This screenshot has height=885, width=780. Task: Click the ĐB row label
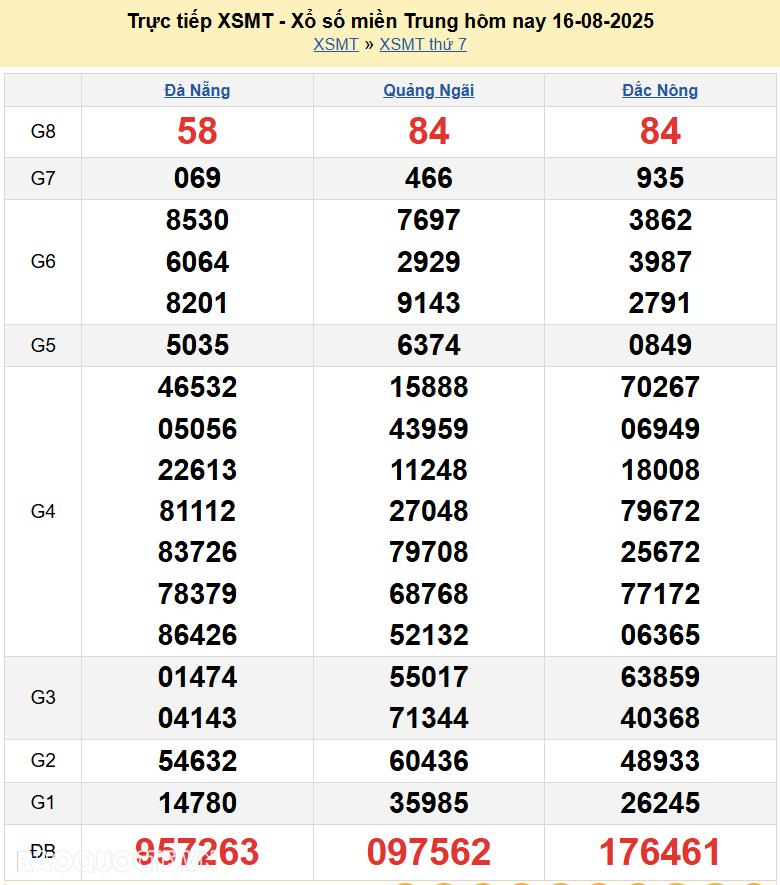pos(43,852)
